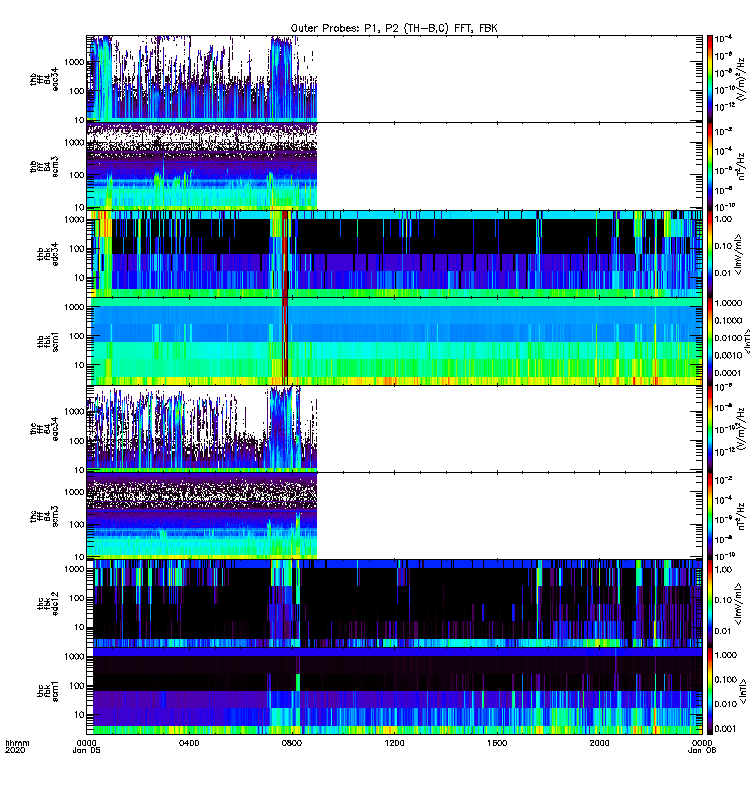Select the thc fff 64 eac34 panel label
Viewport: 750px width, 800px height.
point(44,429)
